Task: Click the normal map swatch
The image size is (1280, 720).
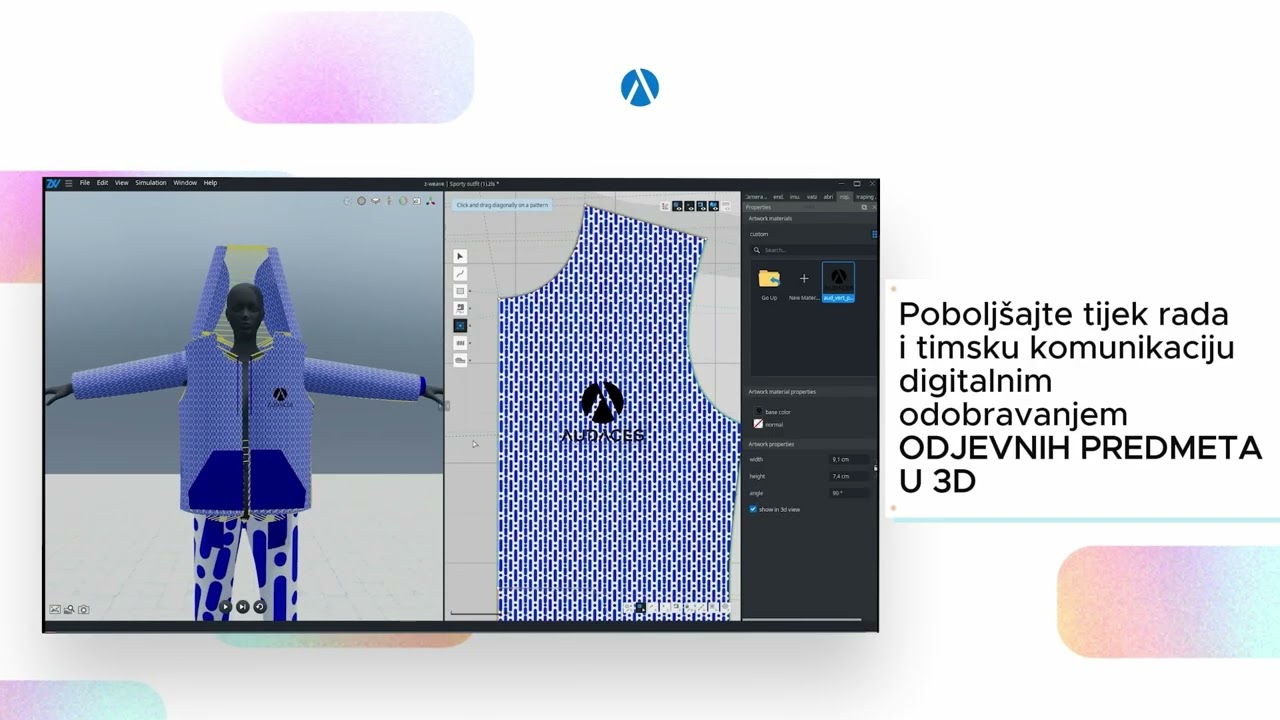Action: 758,424
